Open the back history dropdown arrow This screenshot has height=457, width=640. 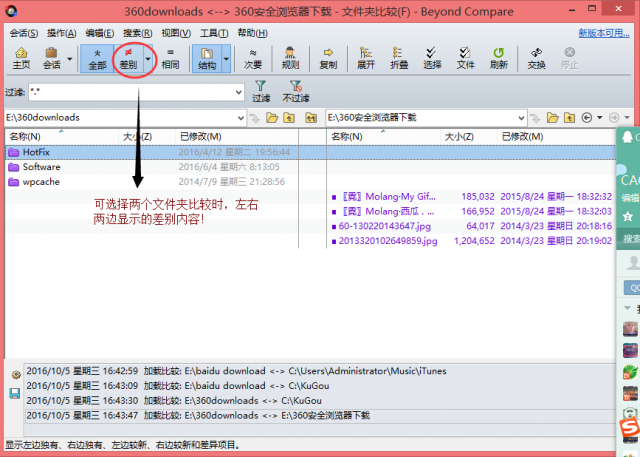pos(600,118)
